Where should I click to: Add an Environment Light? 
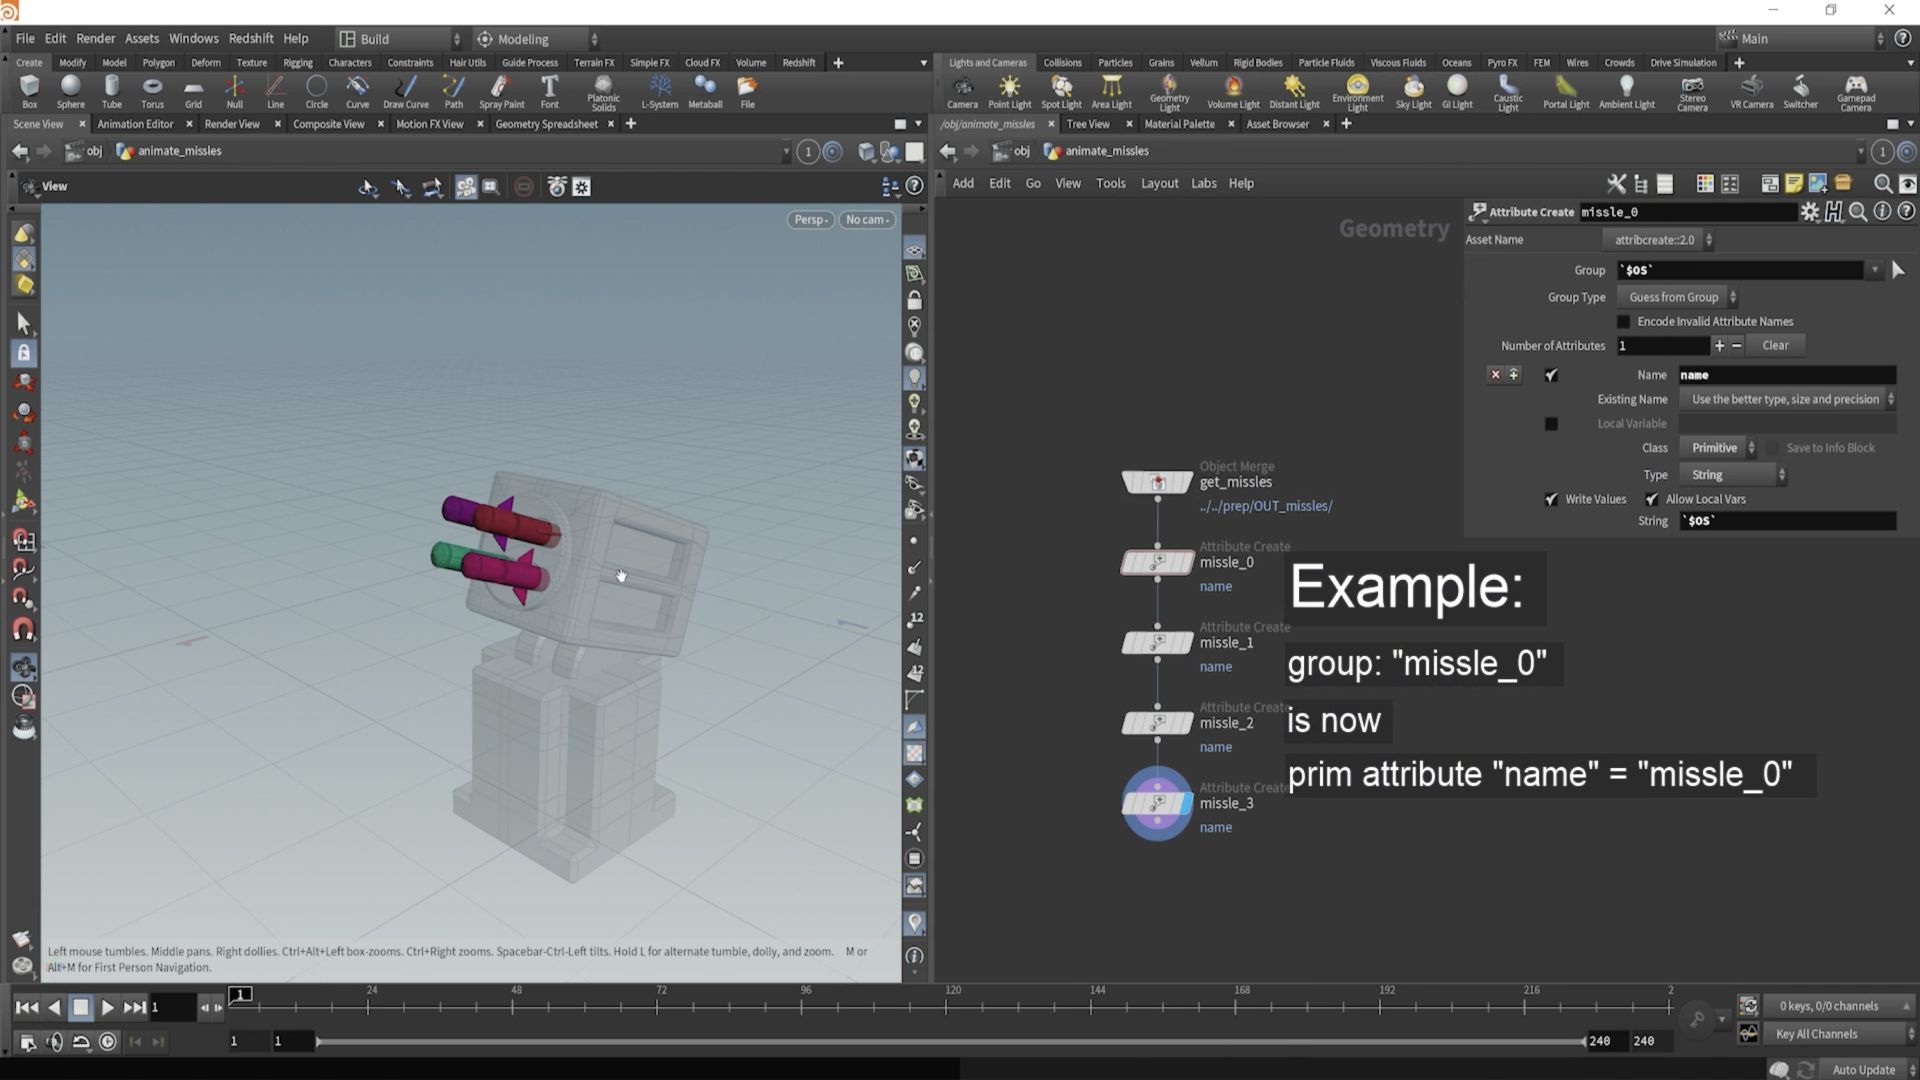pyautogui.click(x=1357, y=93)
